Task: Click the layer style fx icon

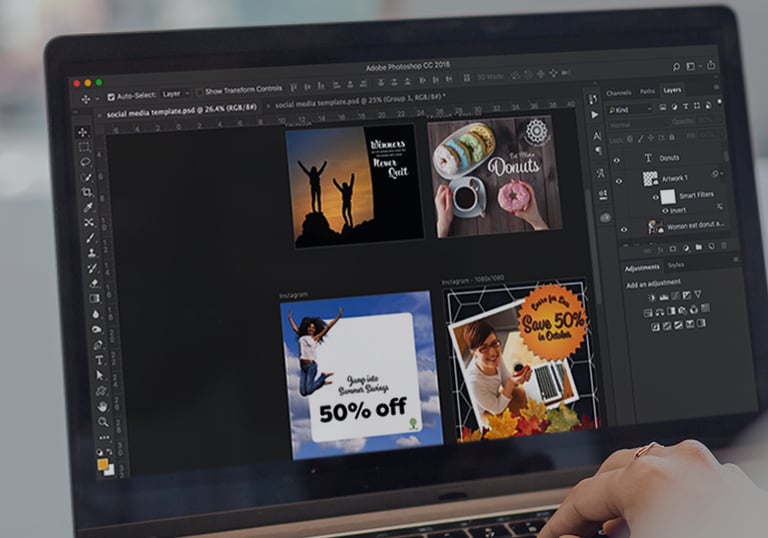Action: point(660,250)
